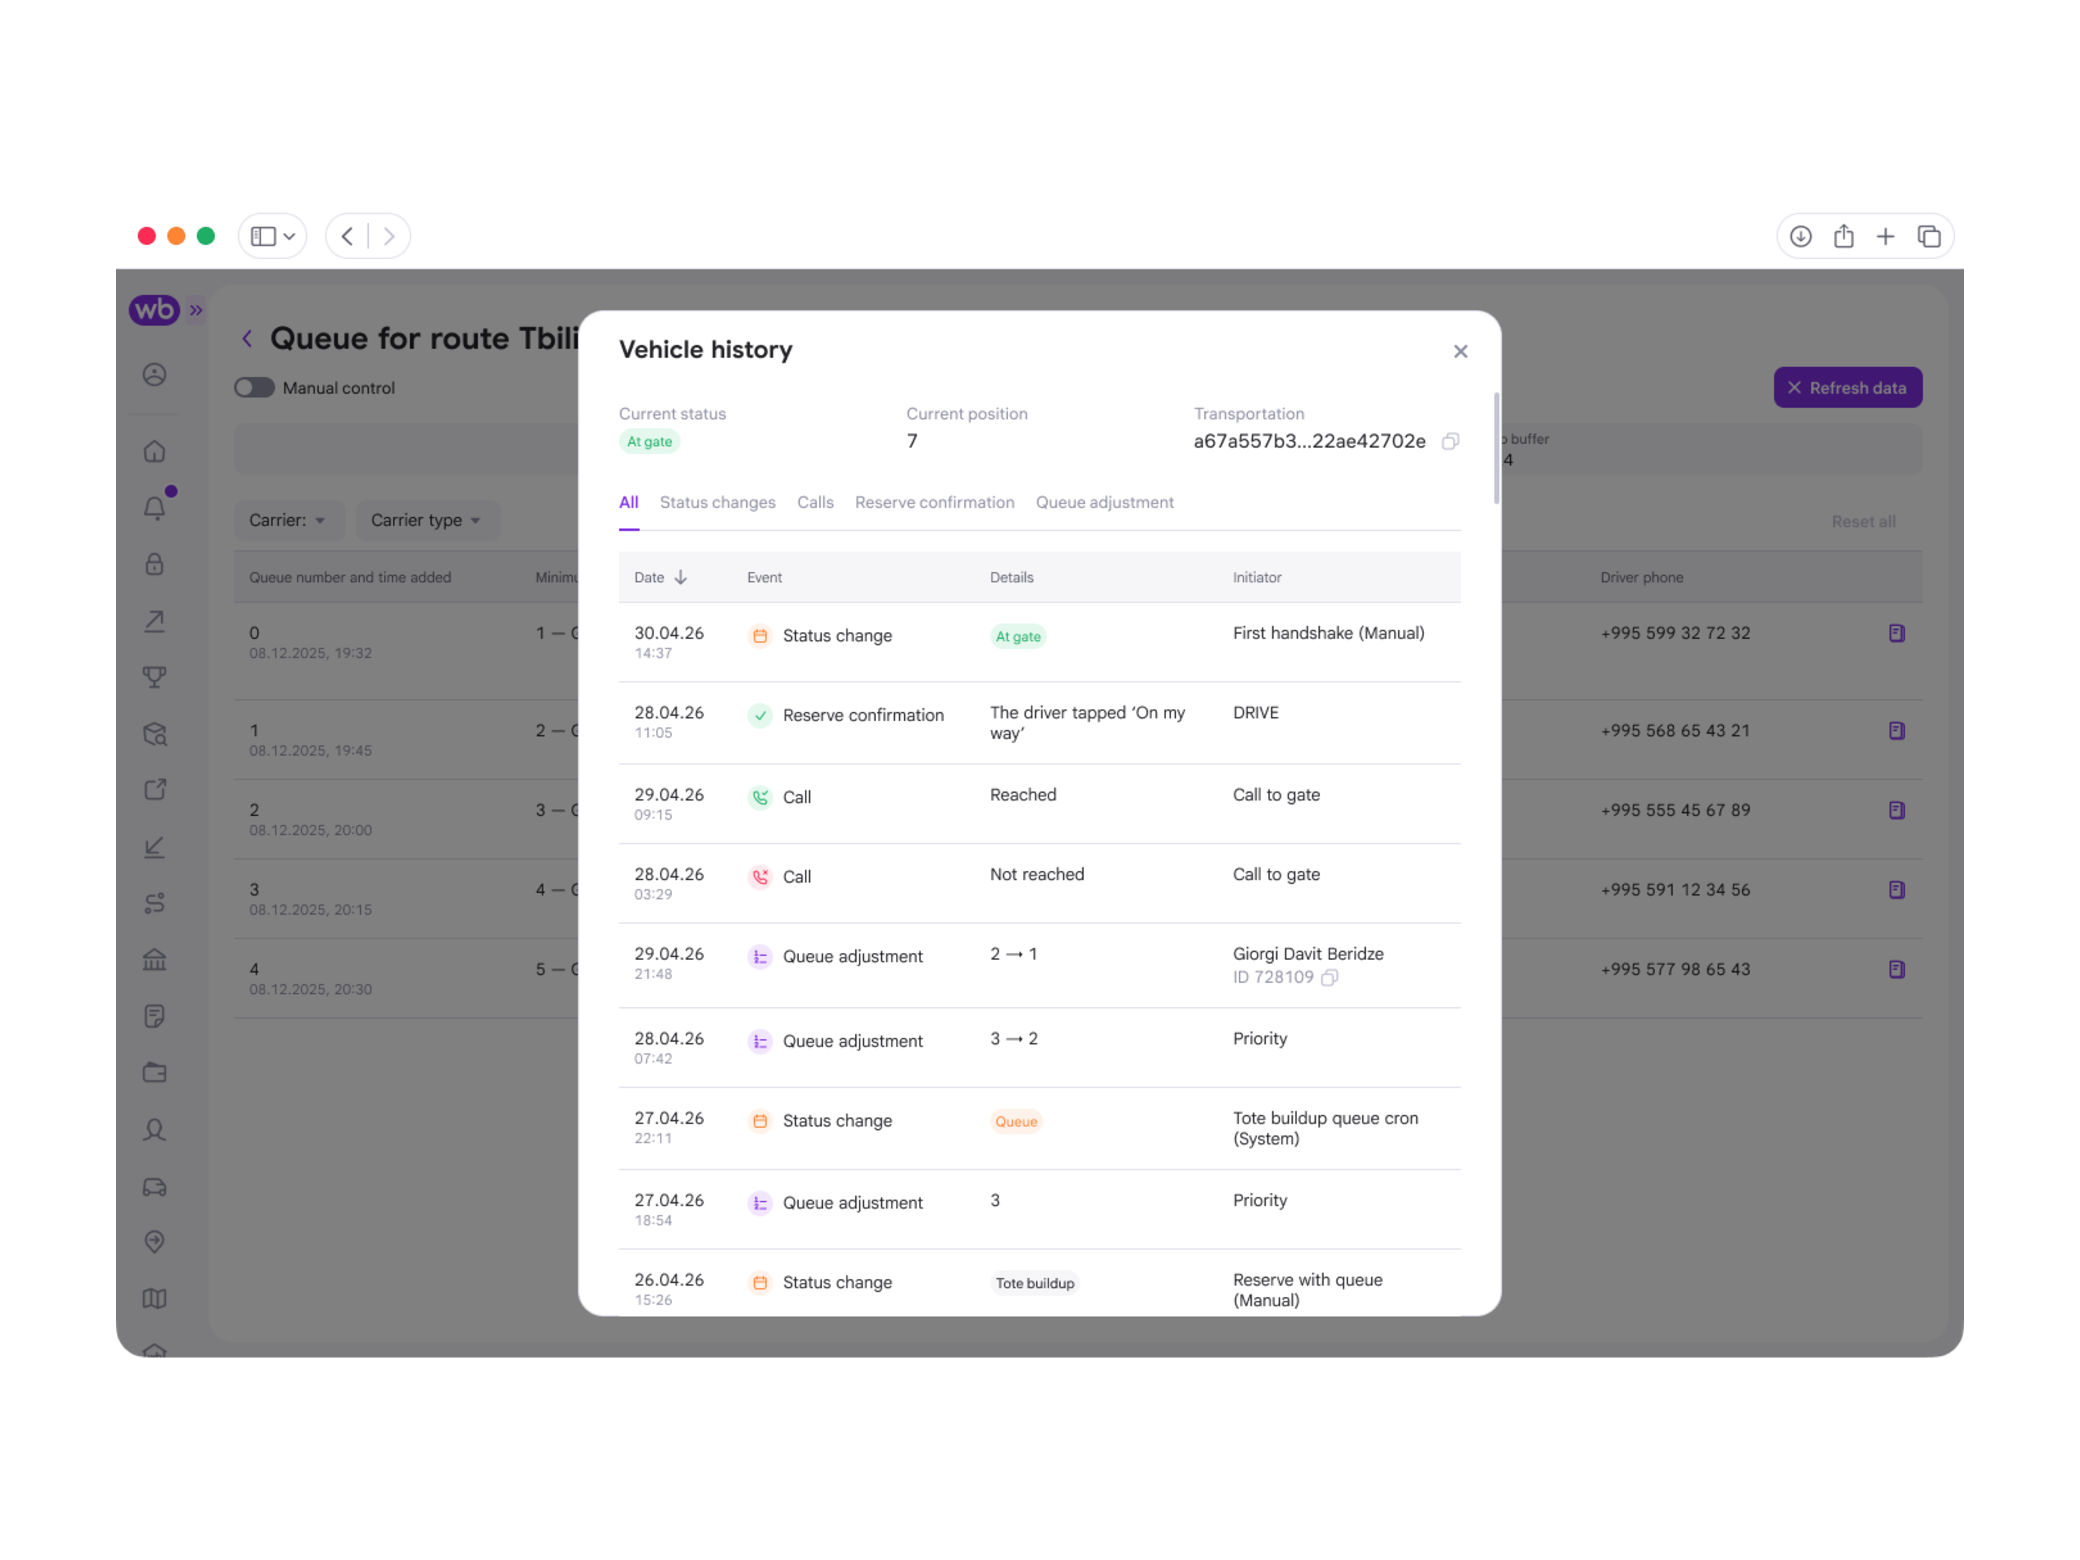The width and height of the screenshot is (2080, 1560).
Task: Copy initiator ID 728109
Action: (1329, 977)
